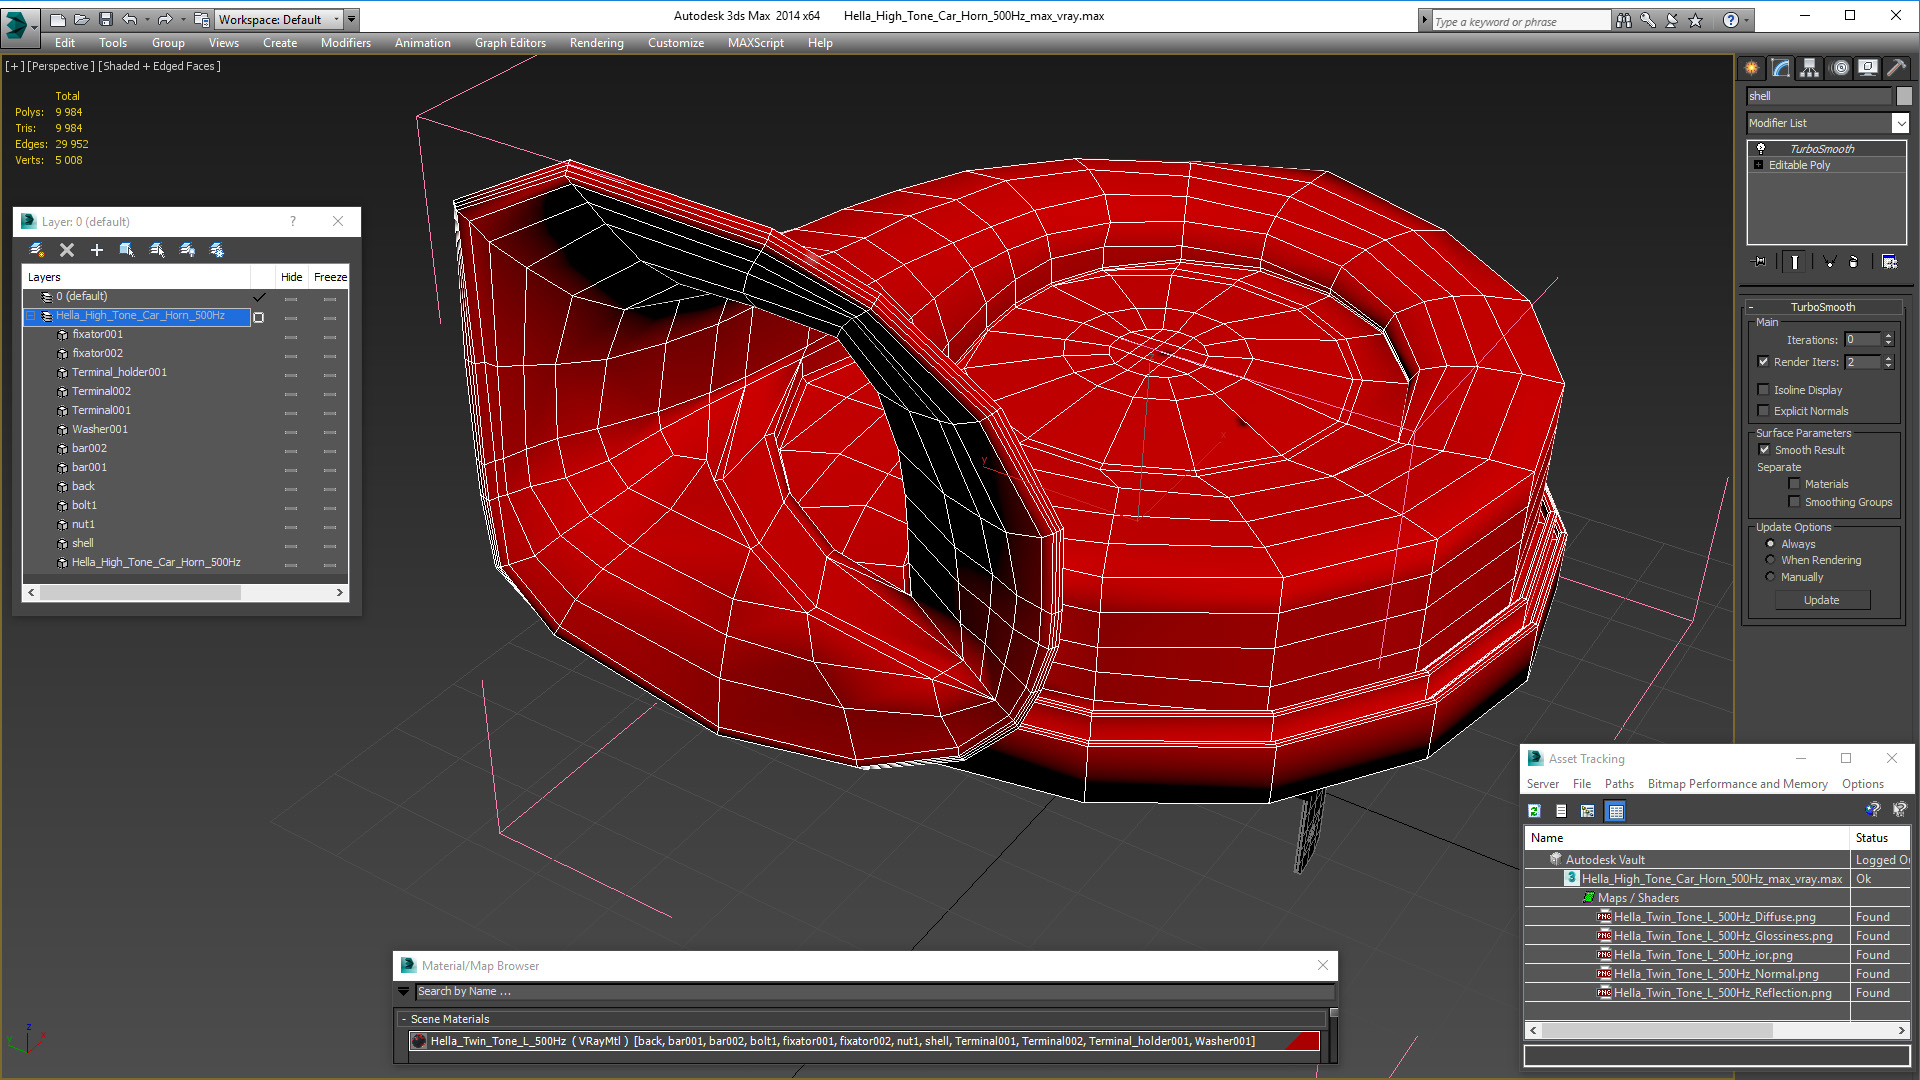Open the Utilities hammer tab
The image size is (1920, 1080).
pos(1896,68)
